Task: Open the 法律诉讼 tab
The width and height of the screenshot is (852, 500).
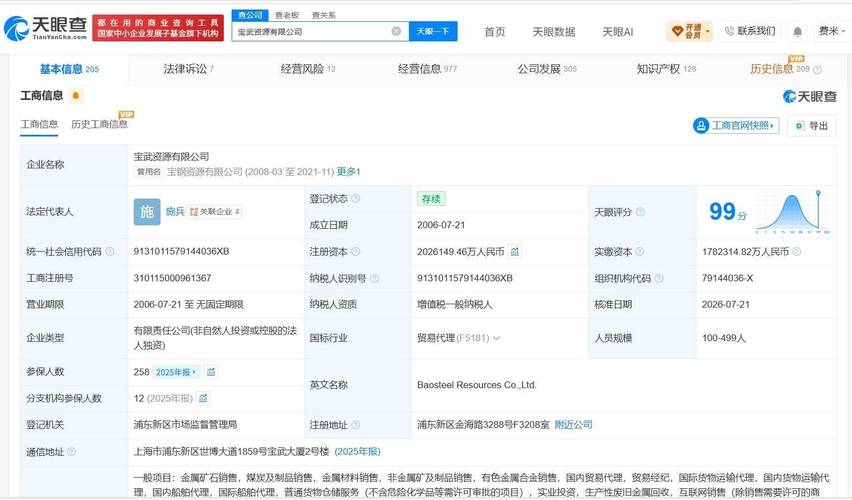Action: (189, 69)
